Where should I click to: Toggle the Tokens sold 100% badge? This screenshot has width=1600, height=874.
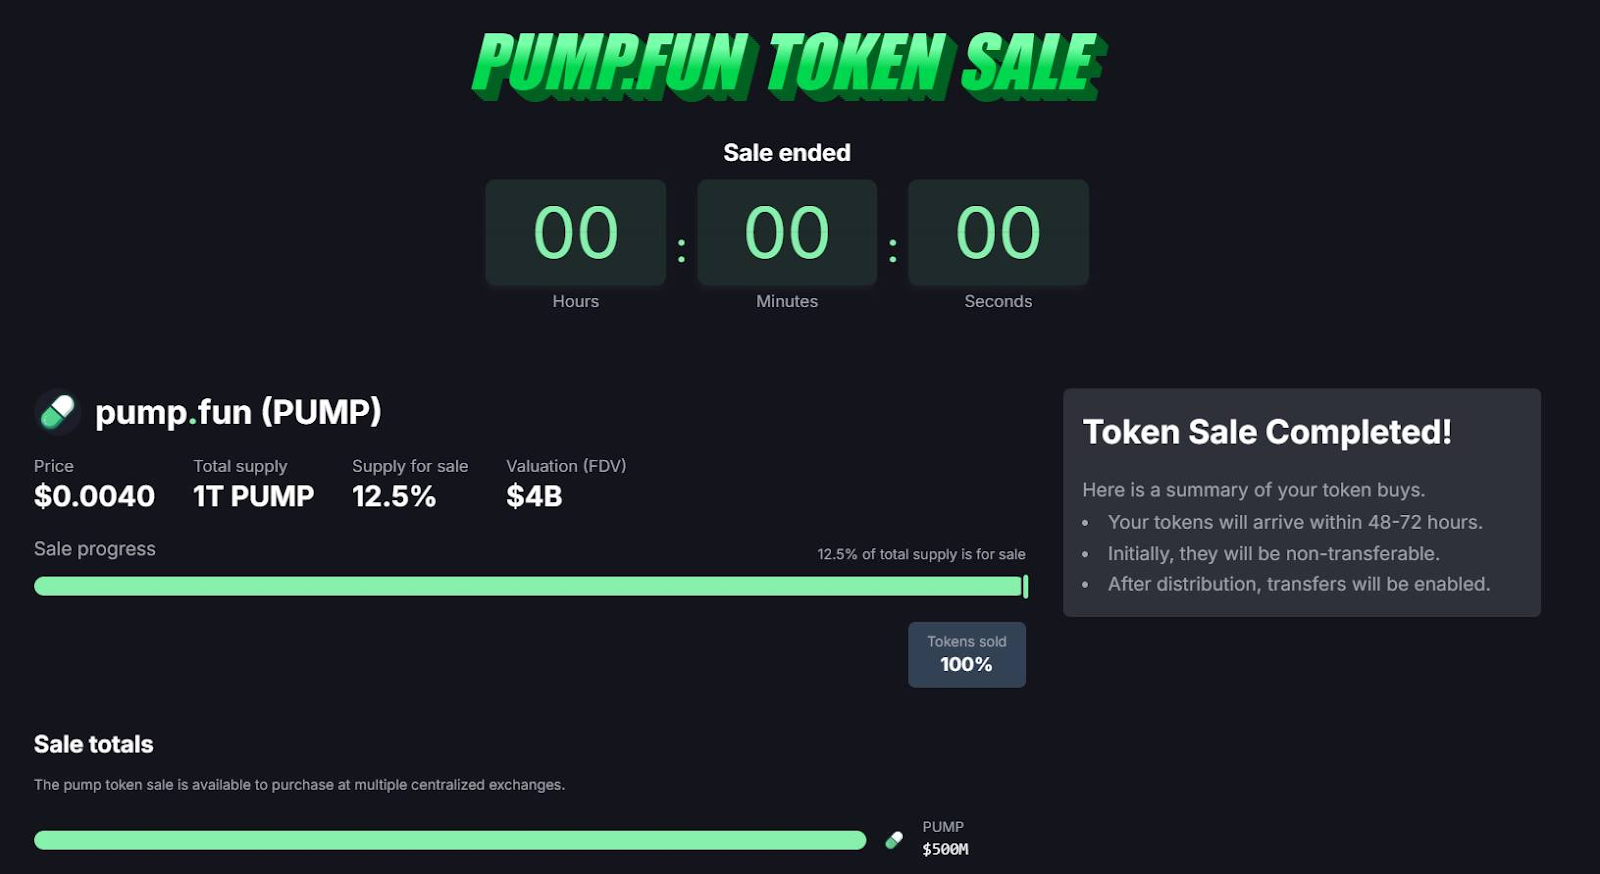[x=966, y=654]
